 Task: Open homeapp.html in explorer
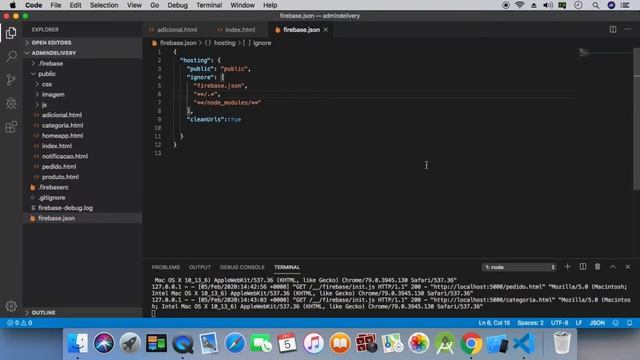click(62, 136)
